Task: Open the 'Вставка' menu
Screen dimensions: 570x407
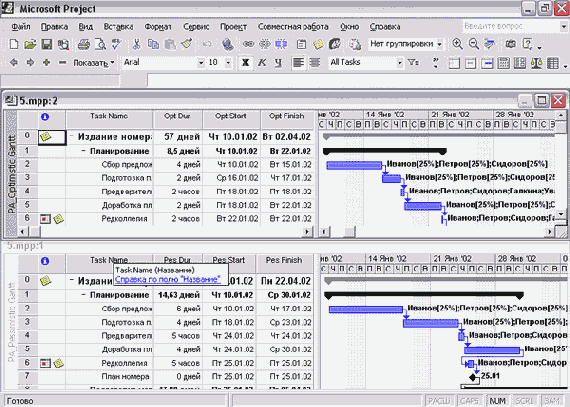Action: (x=119, y=27)
